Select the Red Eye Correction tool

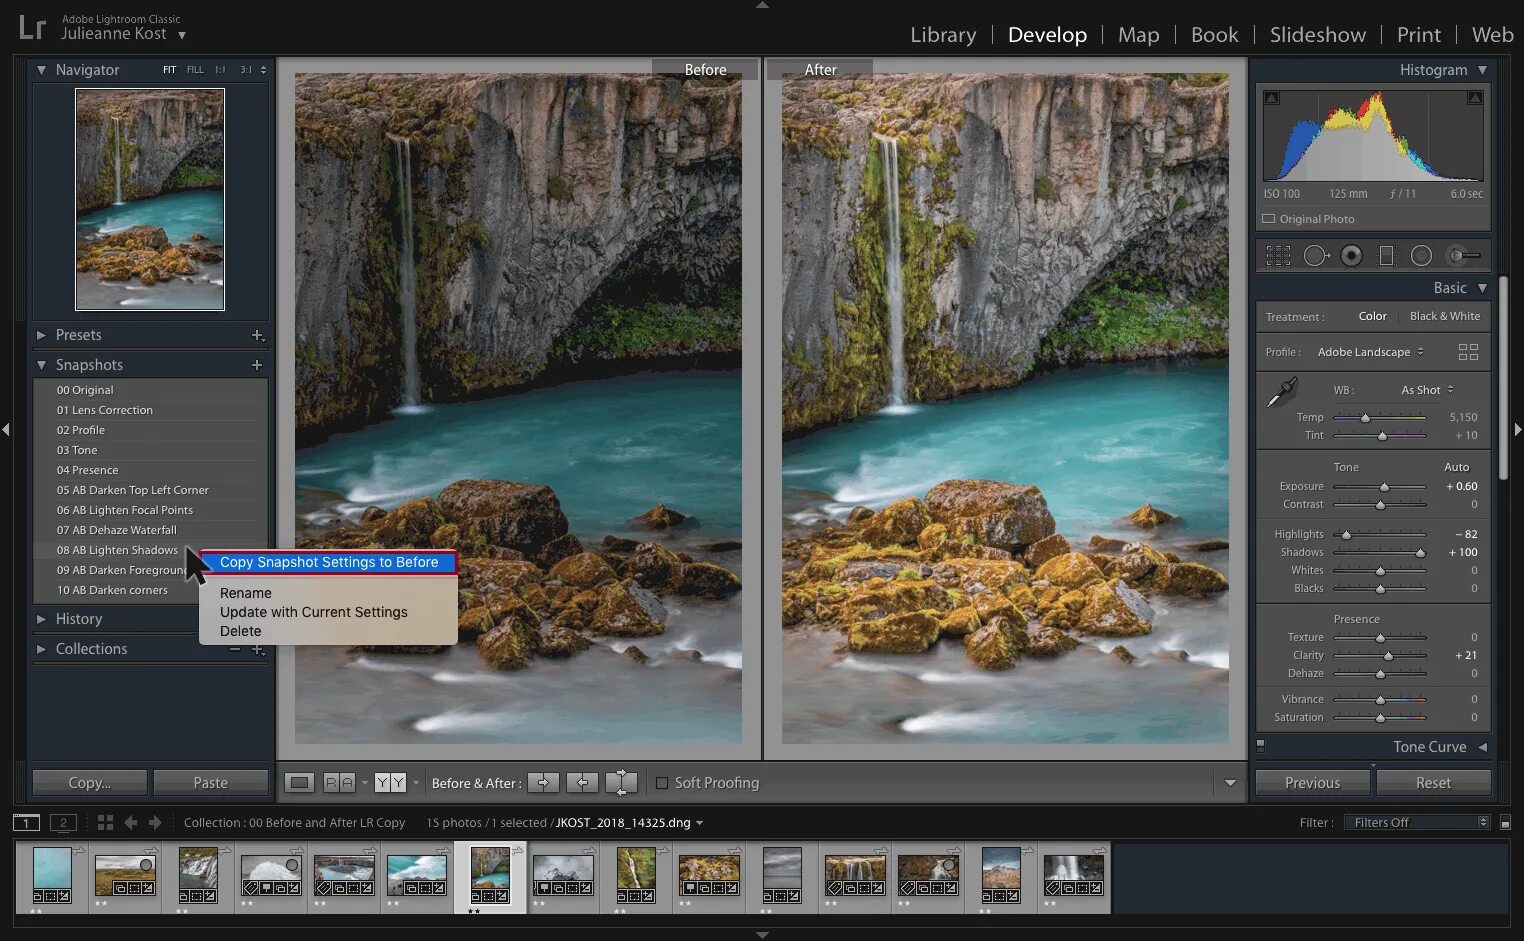tap(1351, 255)
